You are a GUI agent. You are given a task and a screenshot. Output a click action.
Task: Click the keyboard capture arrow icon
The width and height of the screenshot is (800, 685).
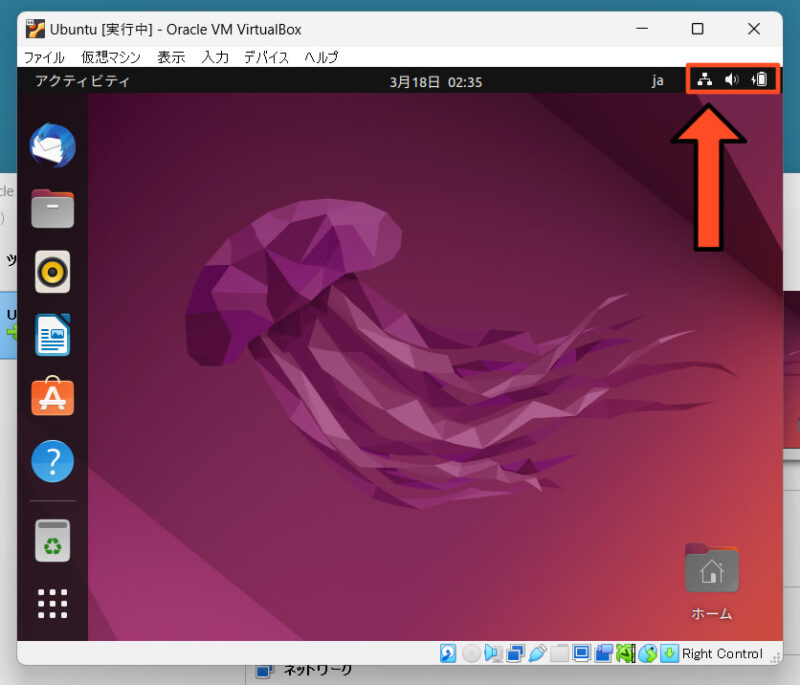[x=669, y=653]
